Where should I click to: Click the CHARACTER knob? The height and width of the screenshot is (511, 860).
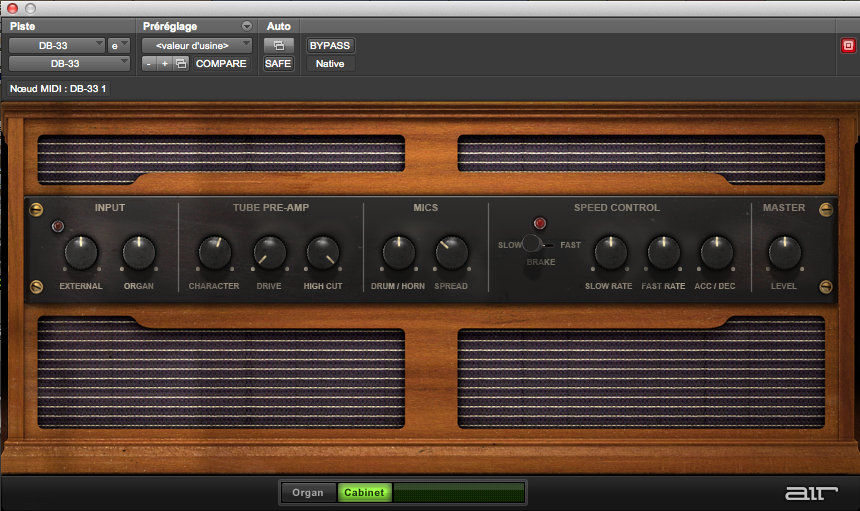[214, 253]
